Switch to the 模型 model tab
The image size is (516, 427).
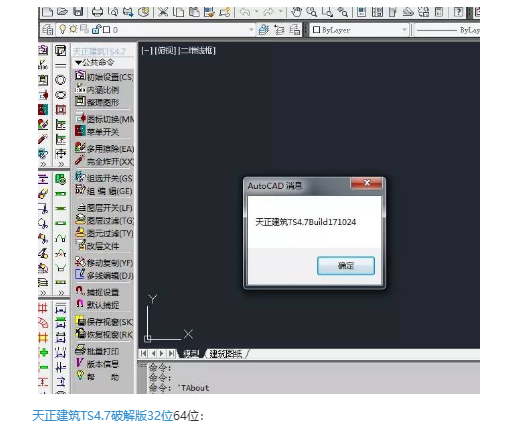pos(191,354)
